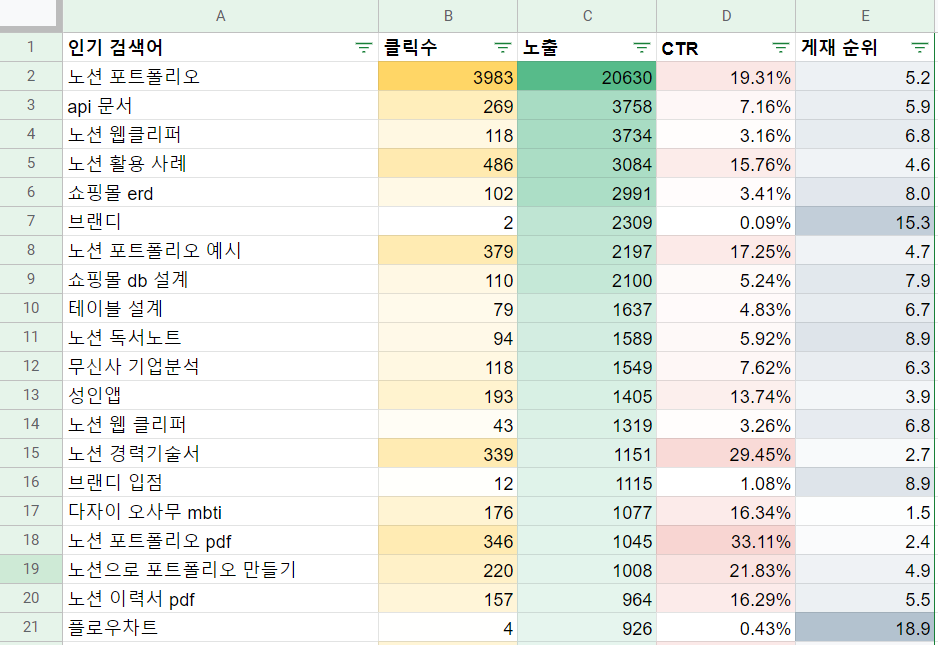Viewport: 938px width, 645px height.
Task: Click header cell CTR
Action: tap(726, 47)
